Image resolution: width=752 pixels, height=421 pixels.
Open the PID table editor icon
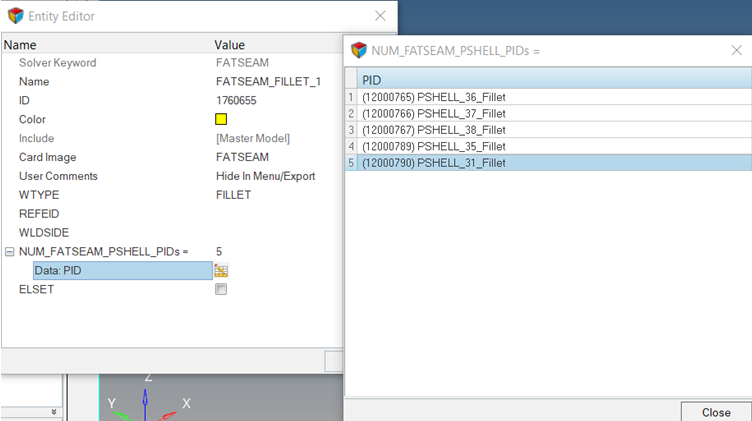[221, 271]
